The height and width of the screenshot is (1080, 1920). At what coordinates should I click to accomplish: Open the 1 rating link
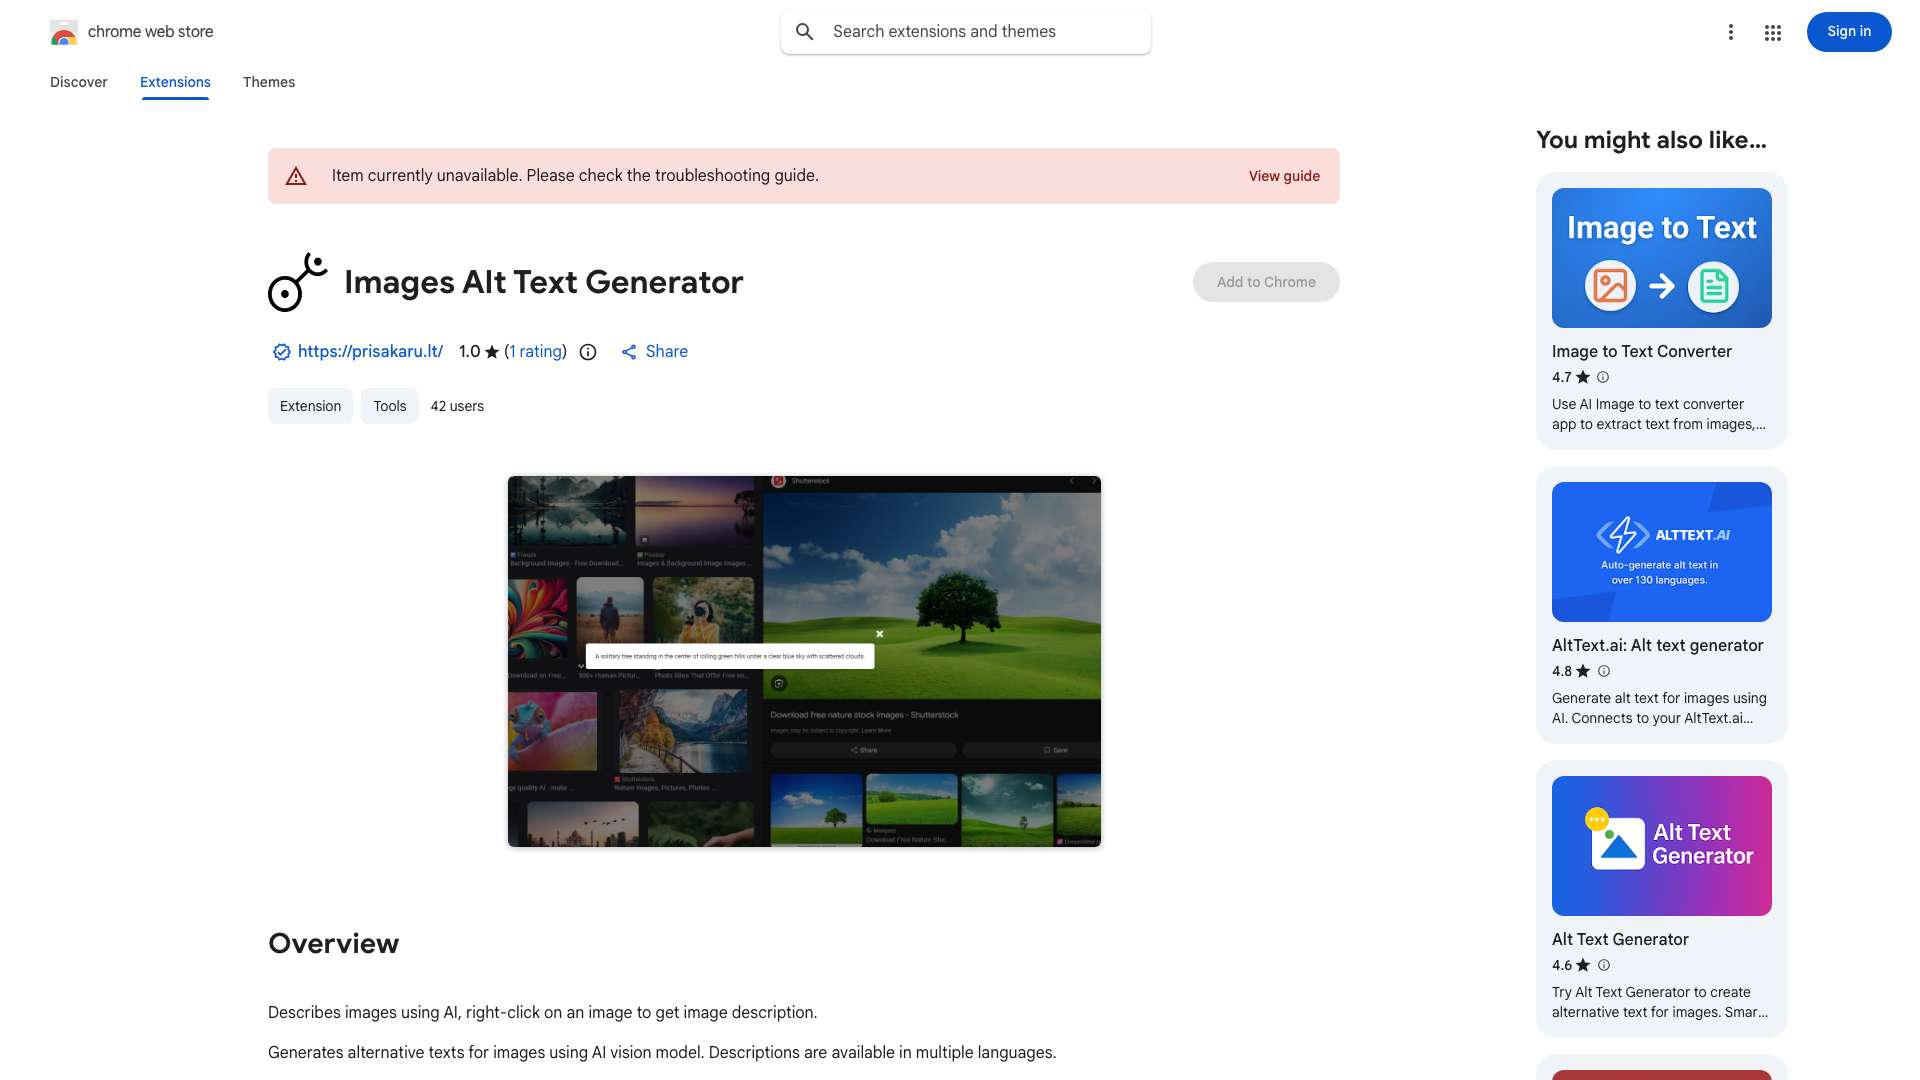(536, 352)
